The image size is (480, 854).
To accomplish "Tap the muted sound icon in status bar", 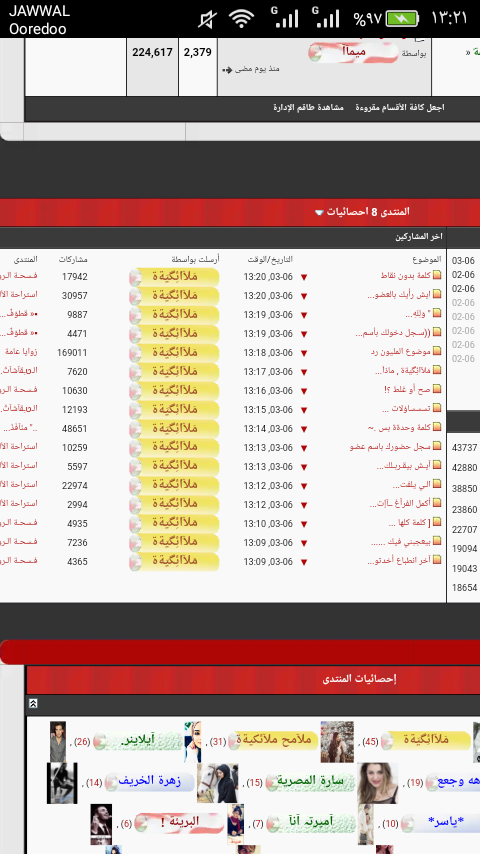I will 207,20.
